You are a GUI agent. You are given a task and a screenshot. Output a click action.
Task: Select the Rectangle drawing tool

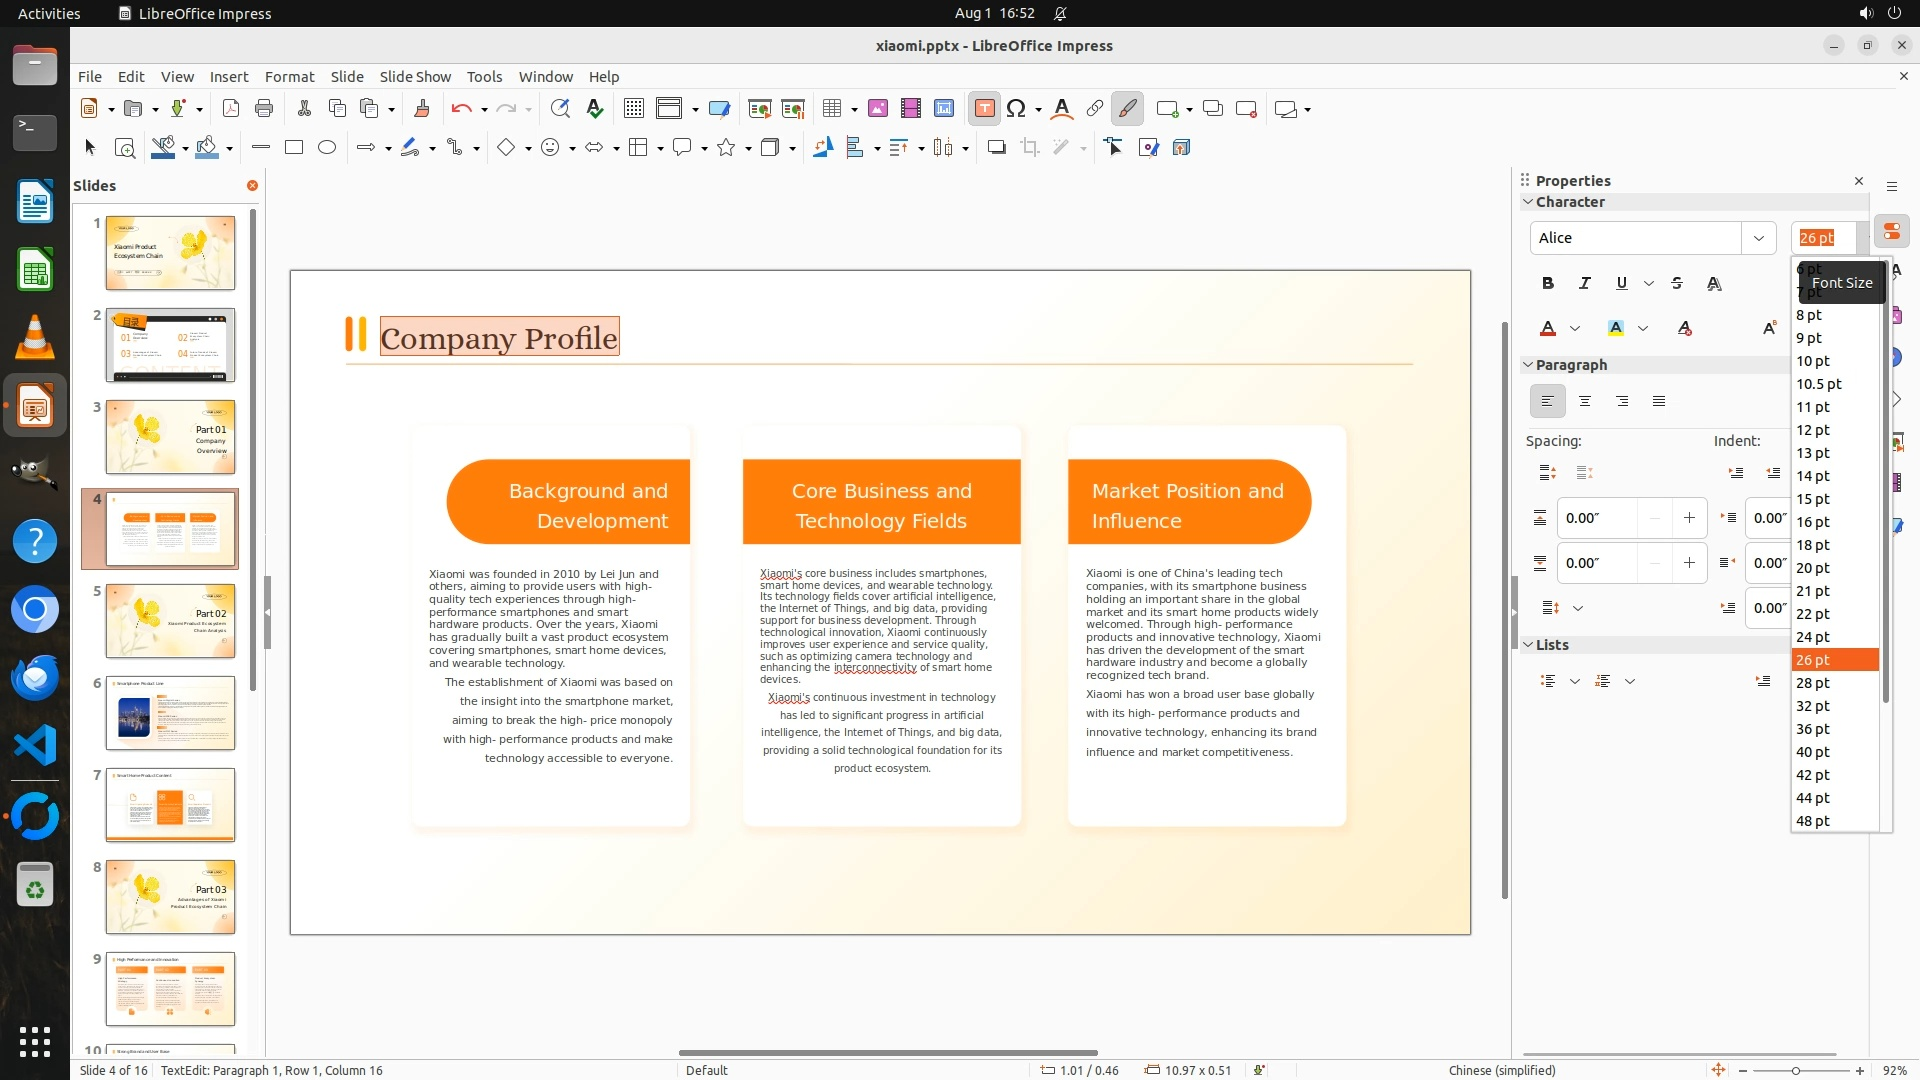[x=294, y=148]
